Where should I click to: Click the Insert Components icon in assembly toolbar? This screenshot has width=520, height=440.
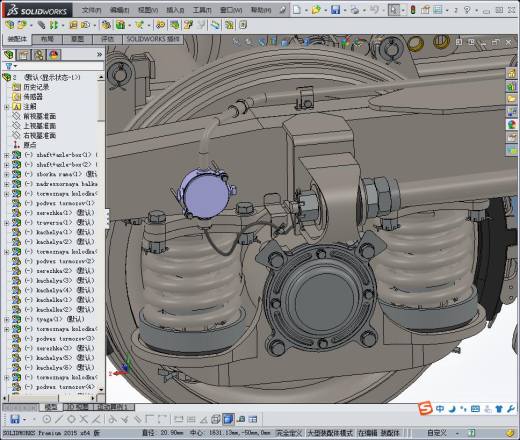[x=10, y=25]
